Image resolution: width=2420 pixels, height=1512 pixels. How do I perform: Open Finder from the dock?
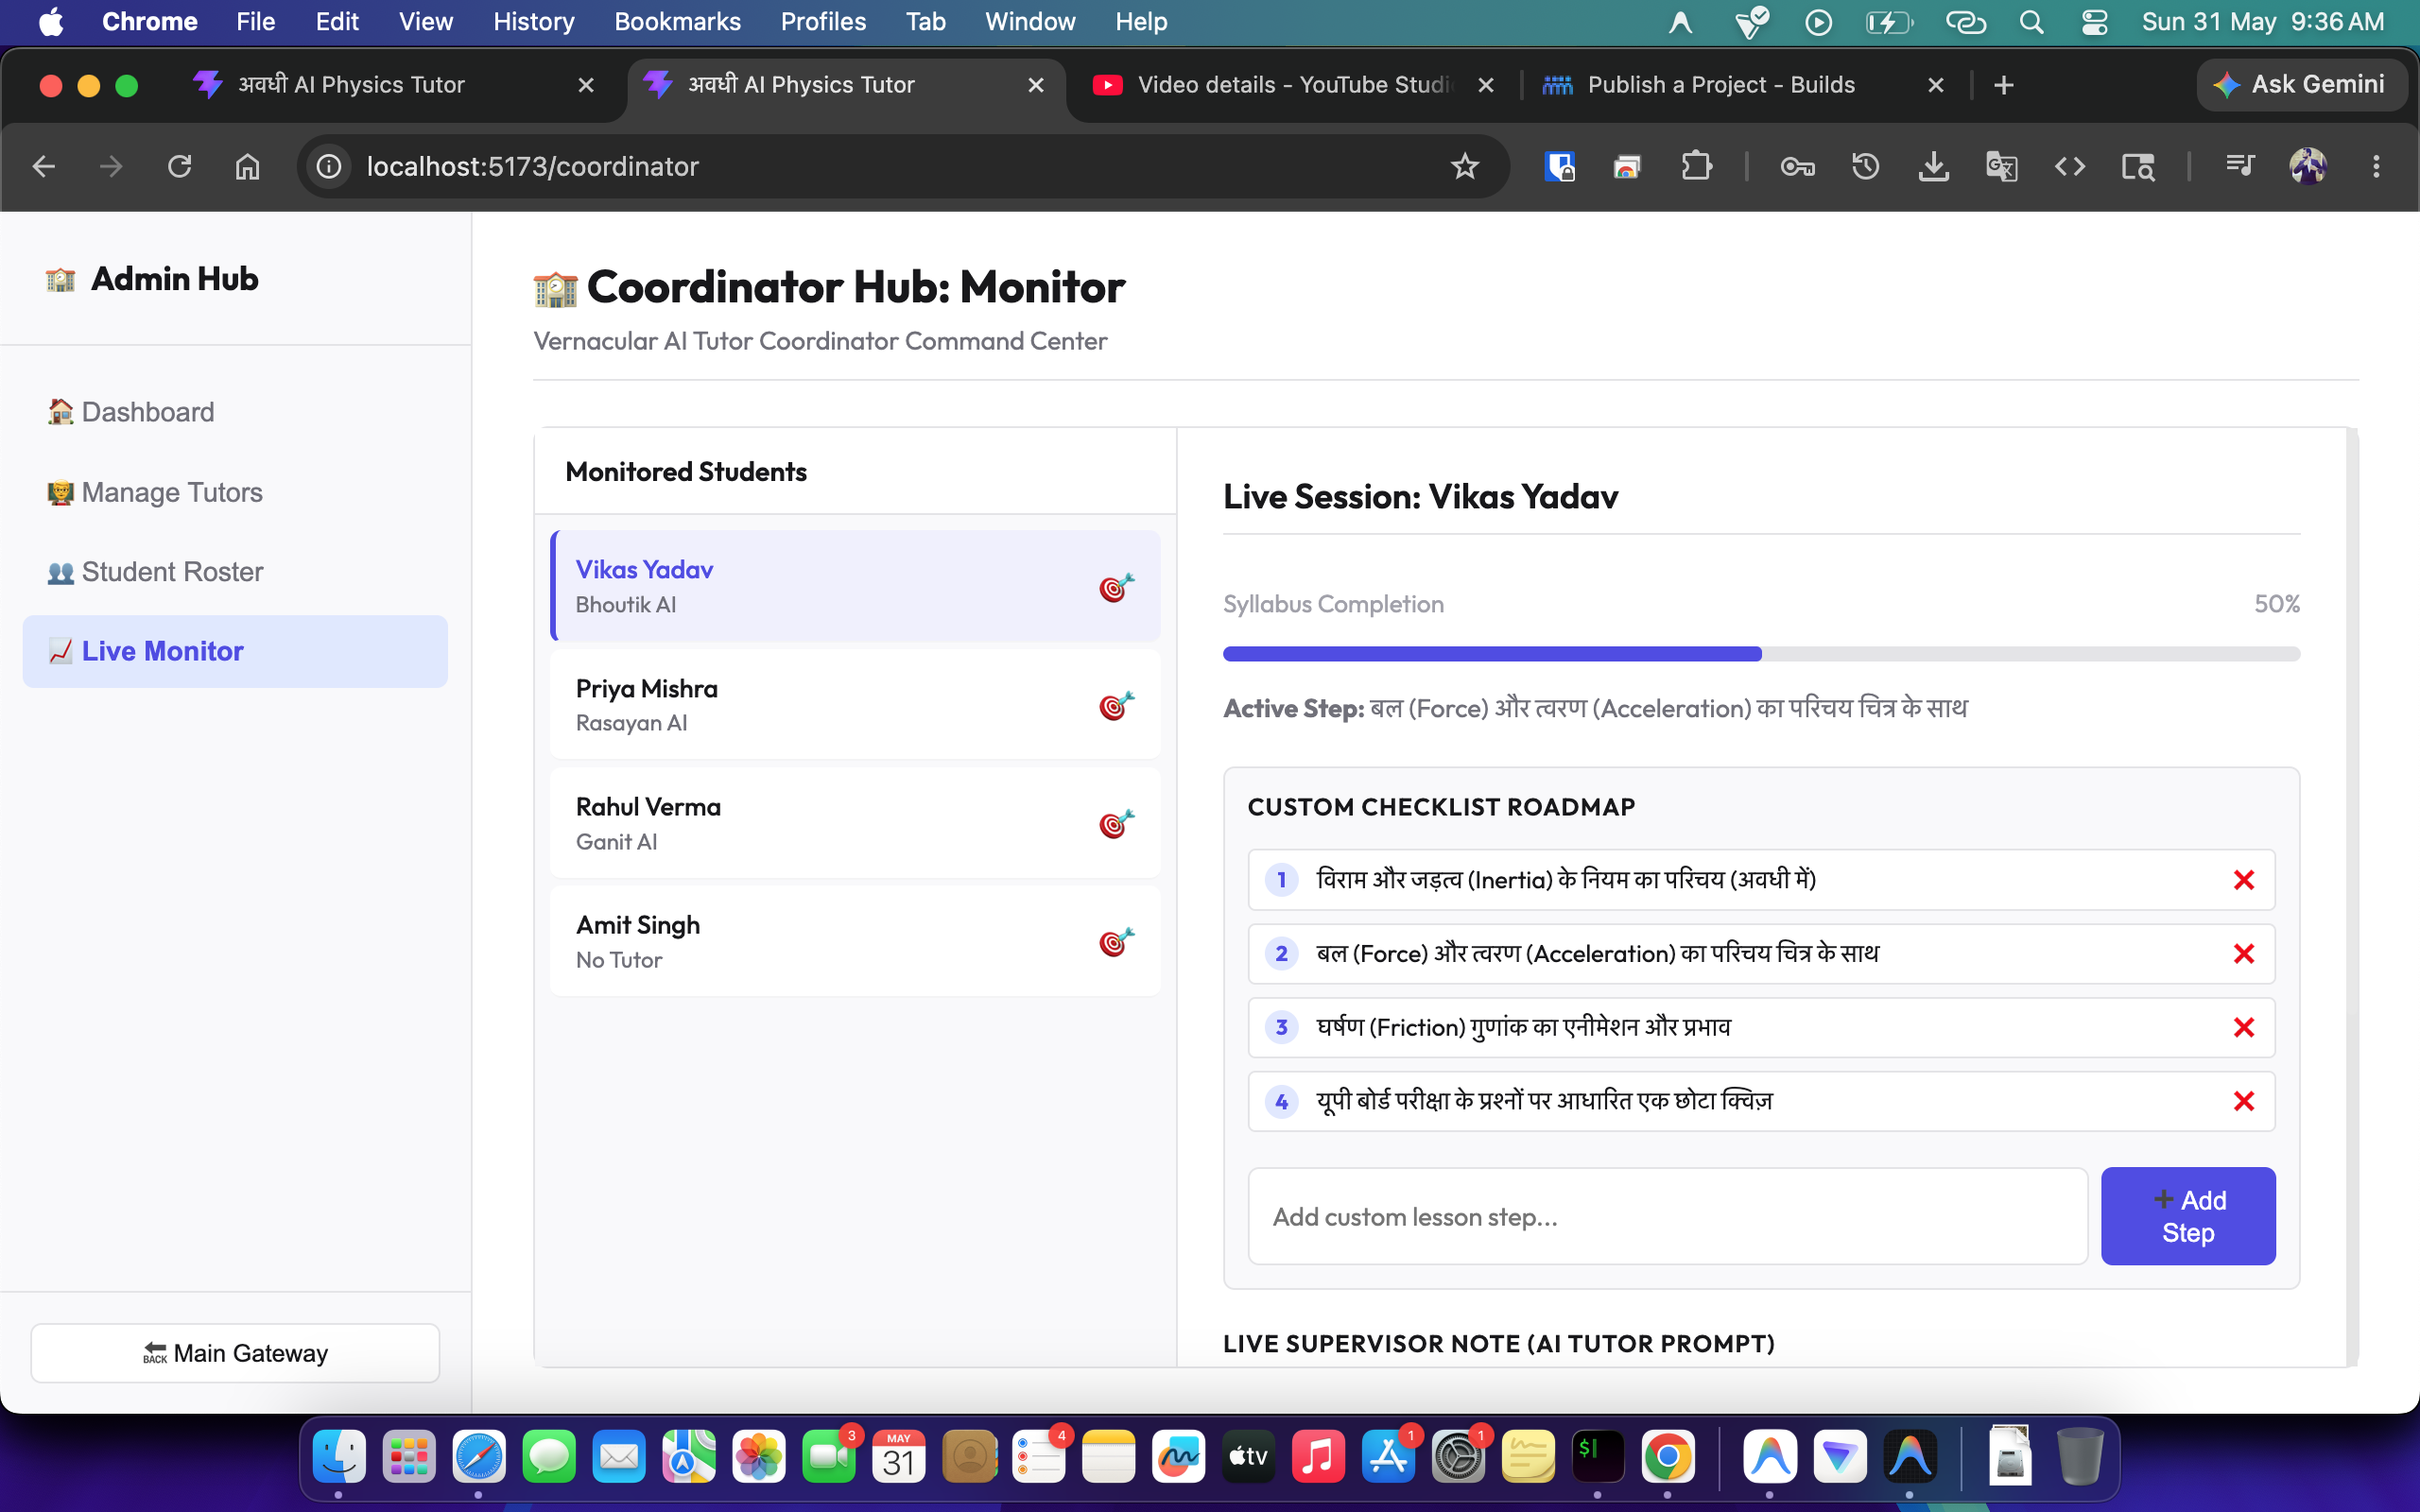click(x=339, y=1456)
